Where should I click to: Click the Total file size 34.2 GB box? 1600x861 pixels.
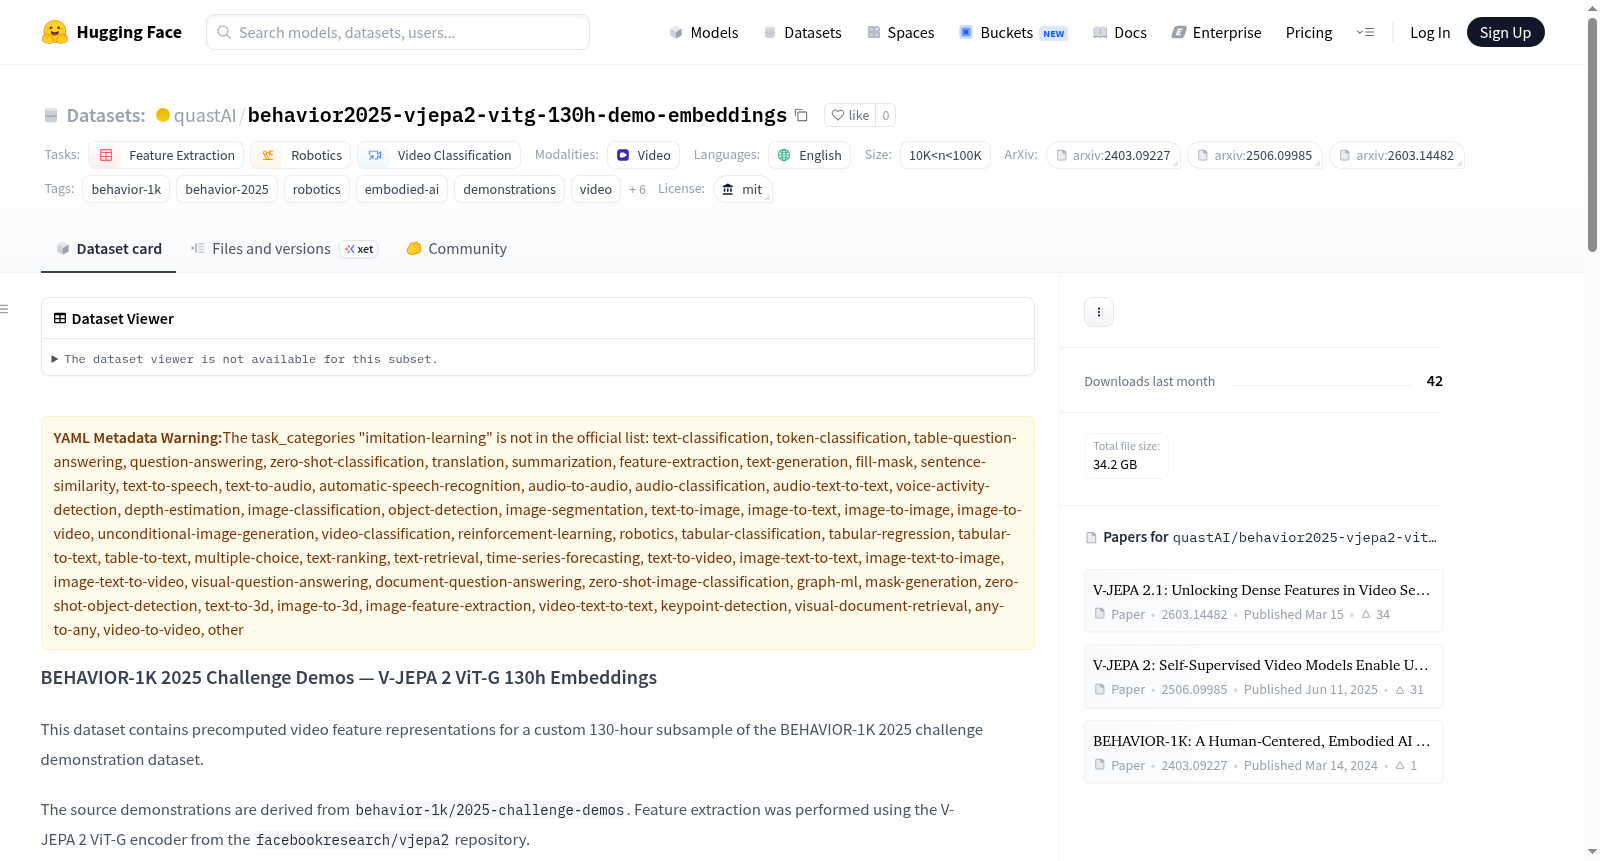1126,456
